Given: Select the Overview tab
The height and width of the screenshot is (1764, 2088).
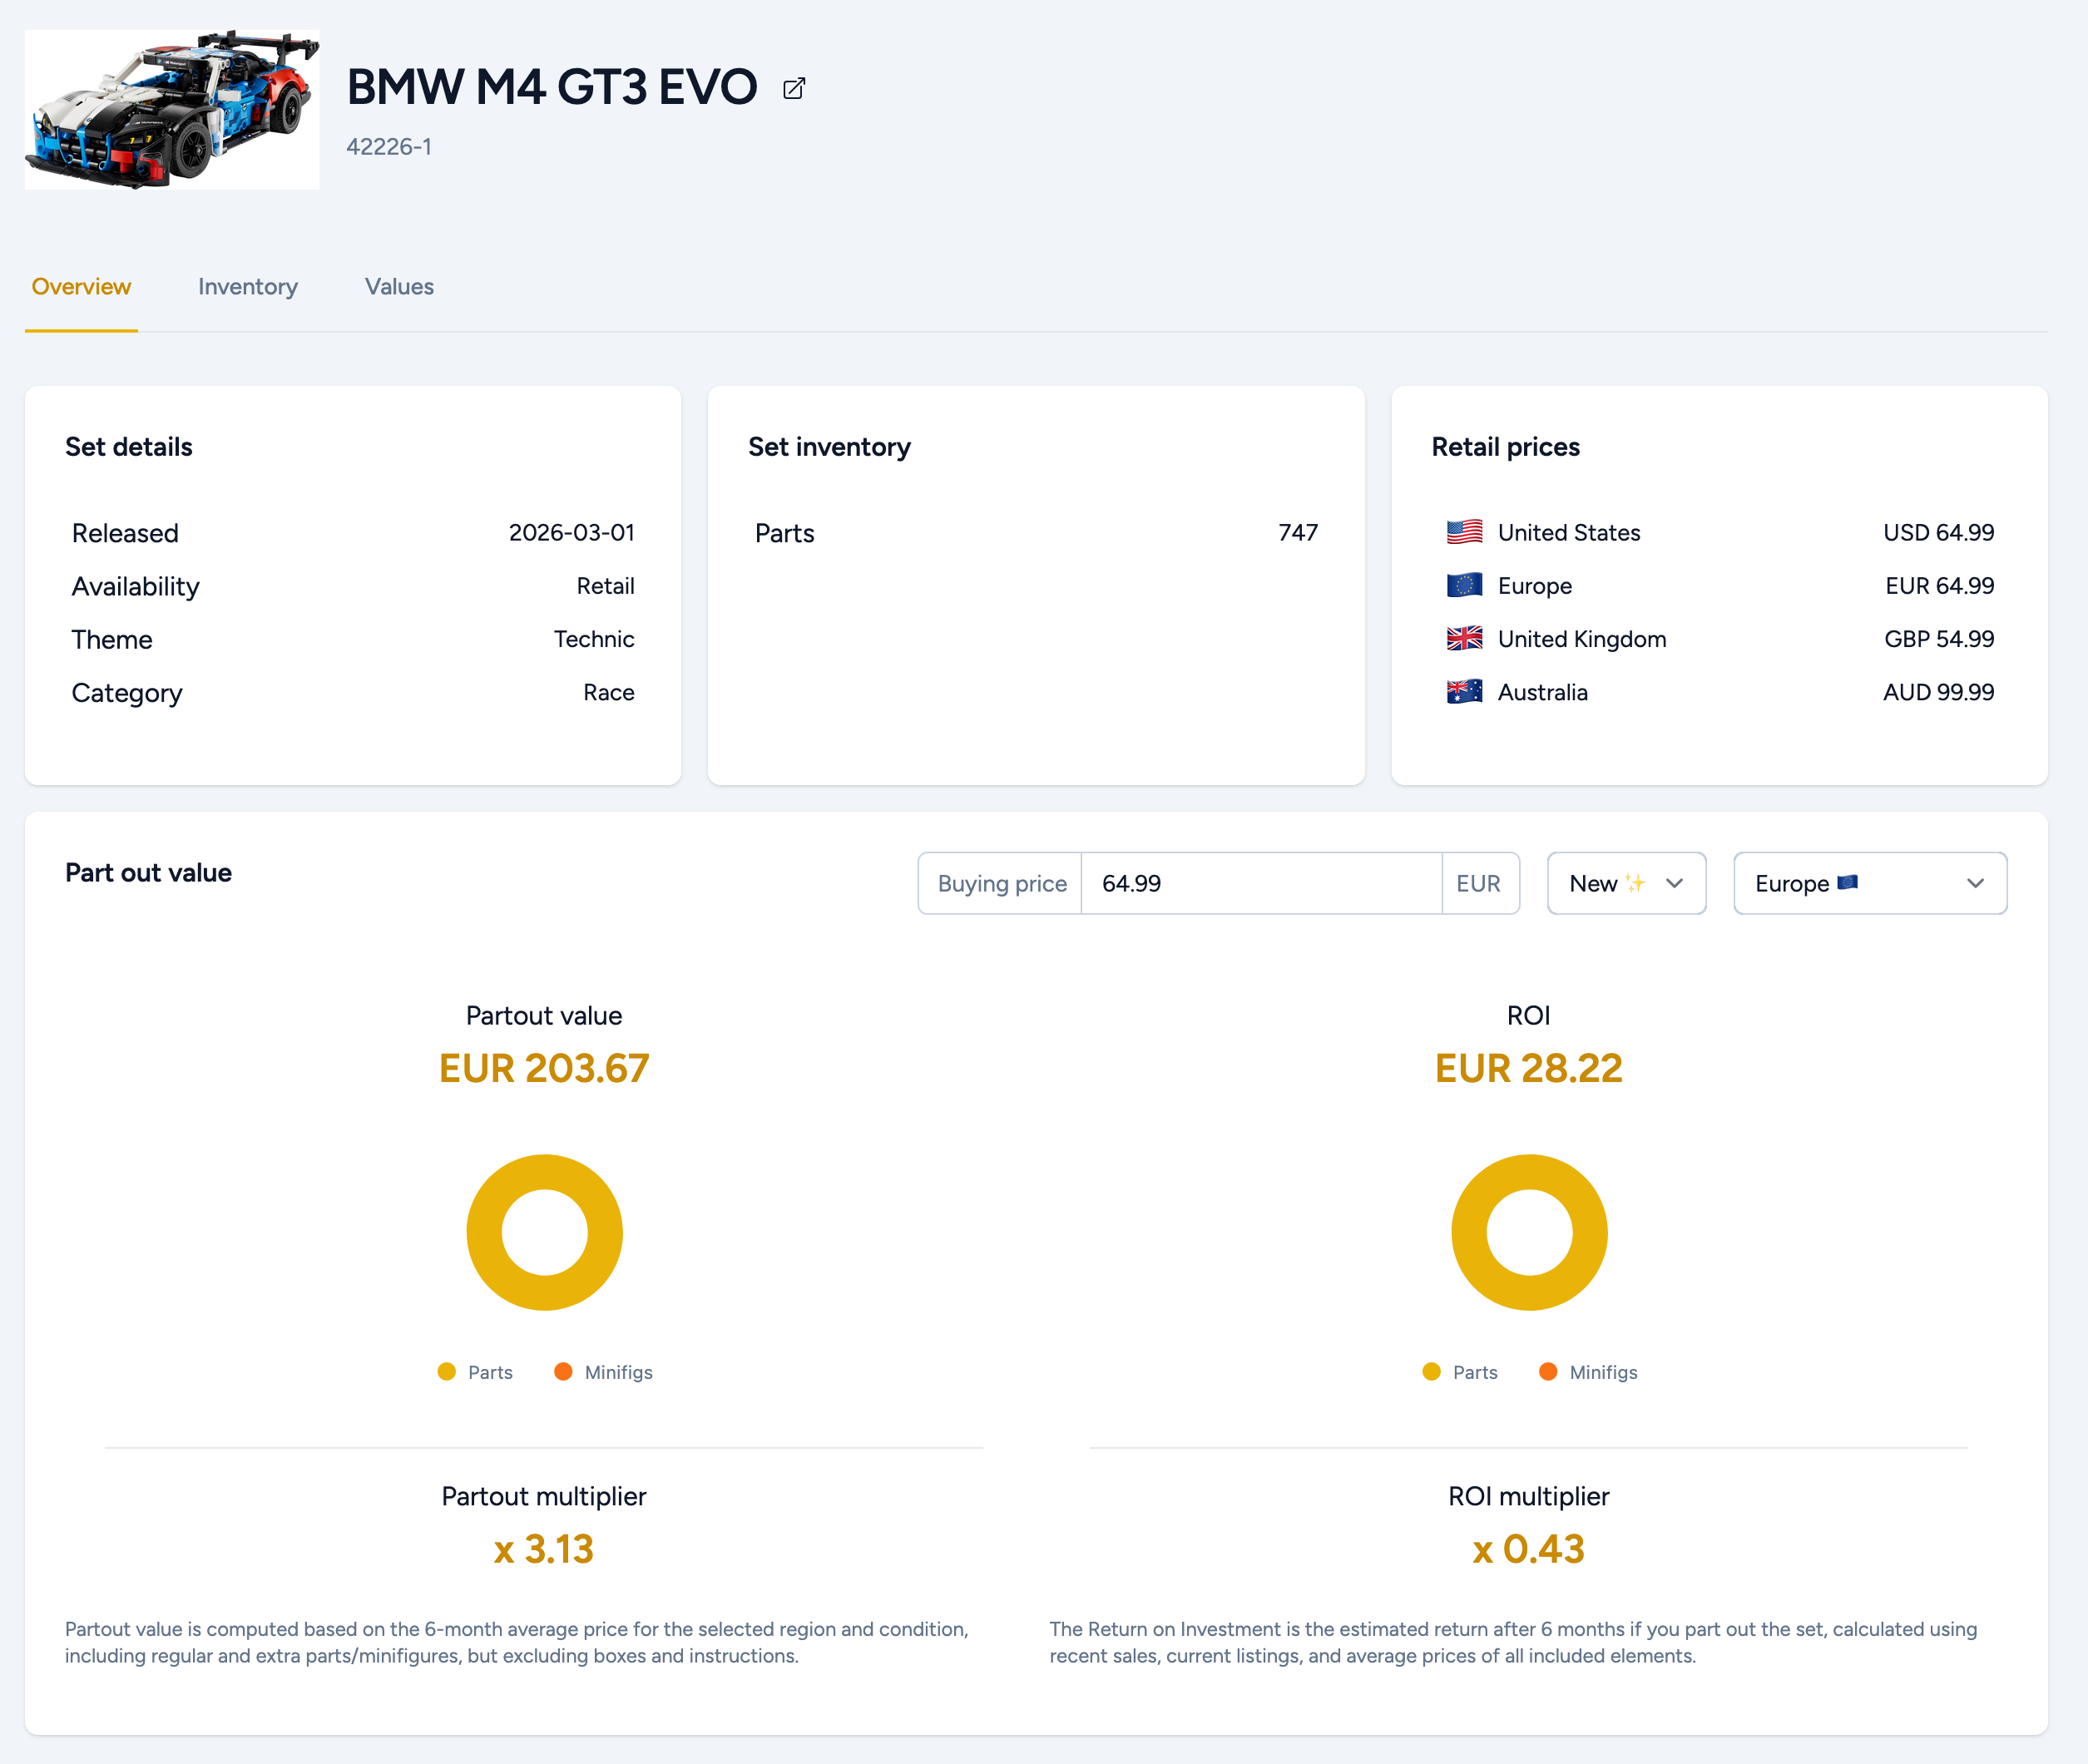Looking at the screenshot, I should point(80,287).
